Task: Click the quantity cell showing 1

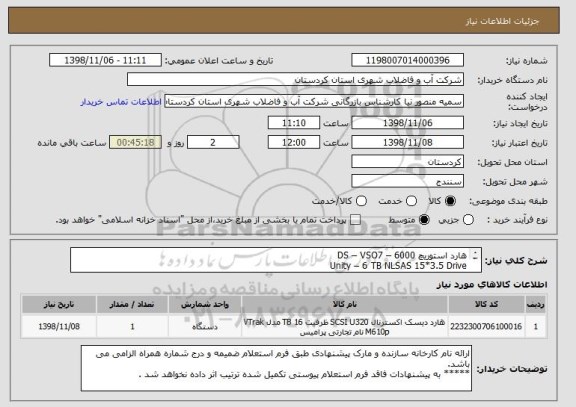Action: click(x=132, y=326)
